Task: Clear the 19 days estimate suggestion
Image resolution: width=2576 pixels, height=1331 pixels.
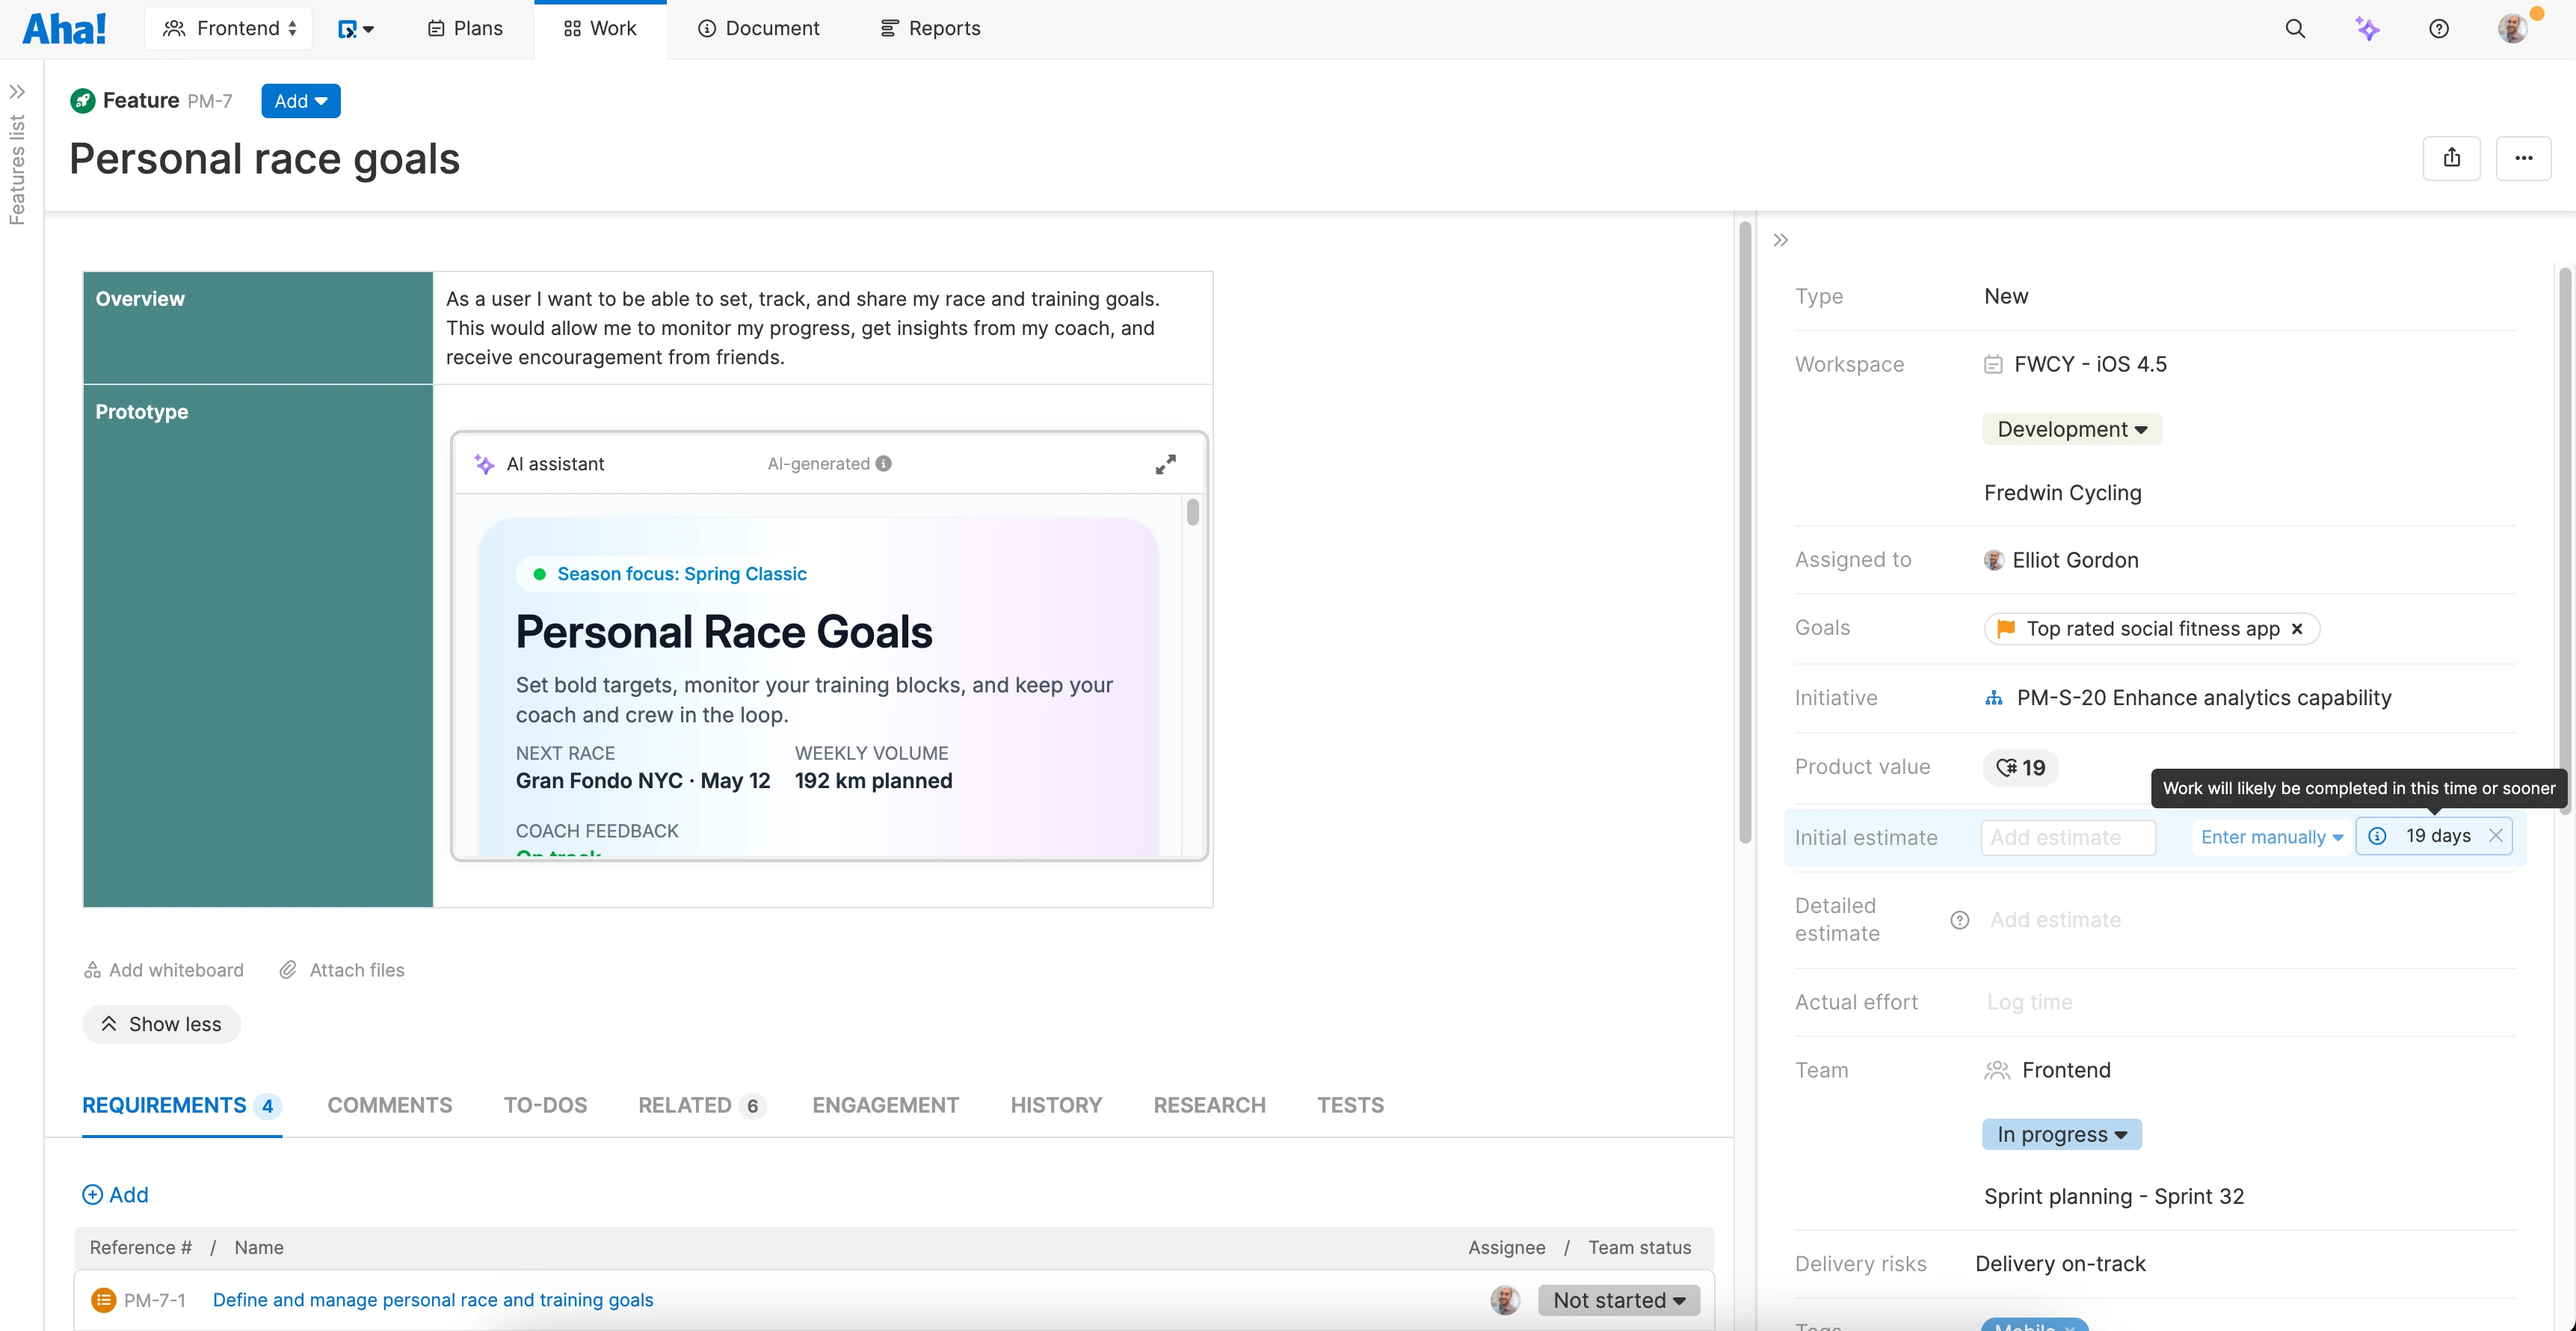Action: (2495, 836)
